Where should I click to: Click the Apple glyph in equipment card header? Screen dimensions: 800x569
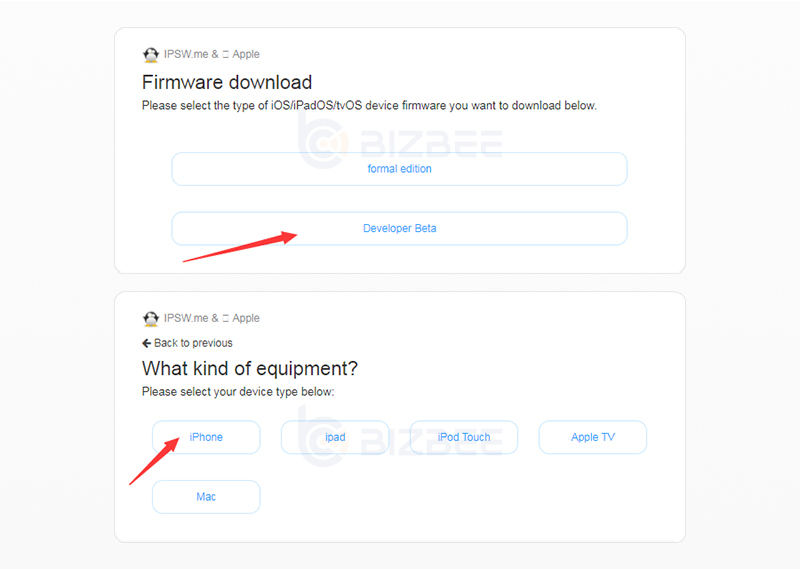pyautogui.click(x=226, y=318)
